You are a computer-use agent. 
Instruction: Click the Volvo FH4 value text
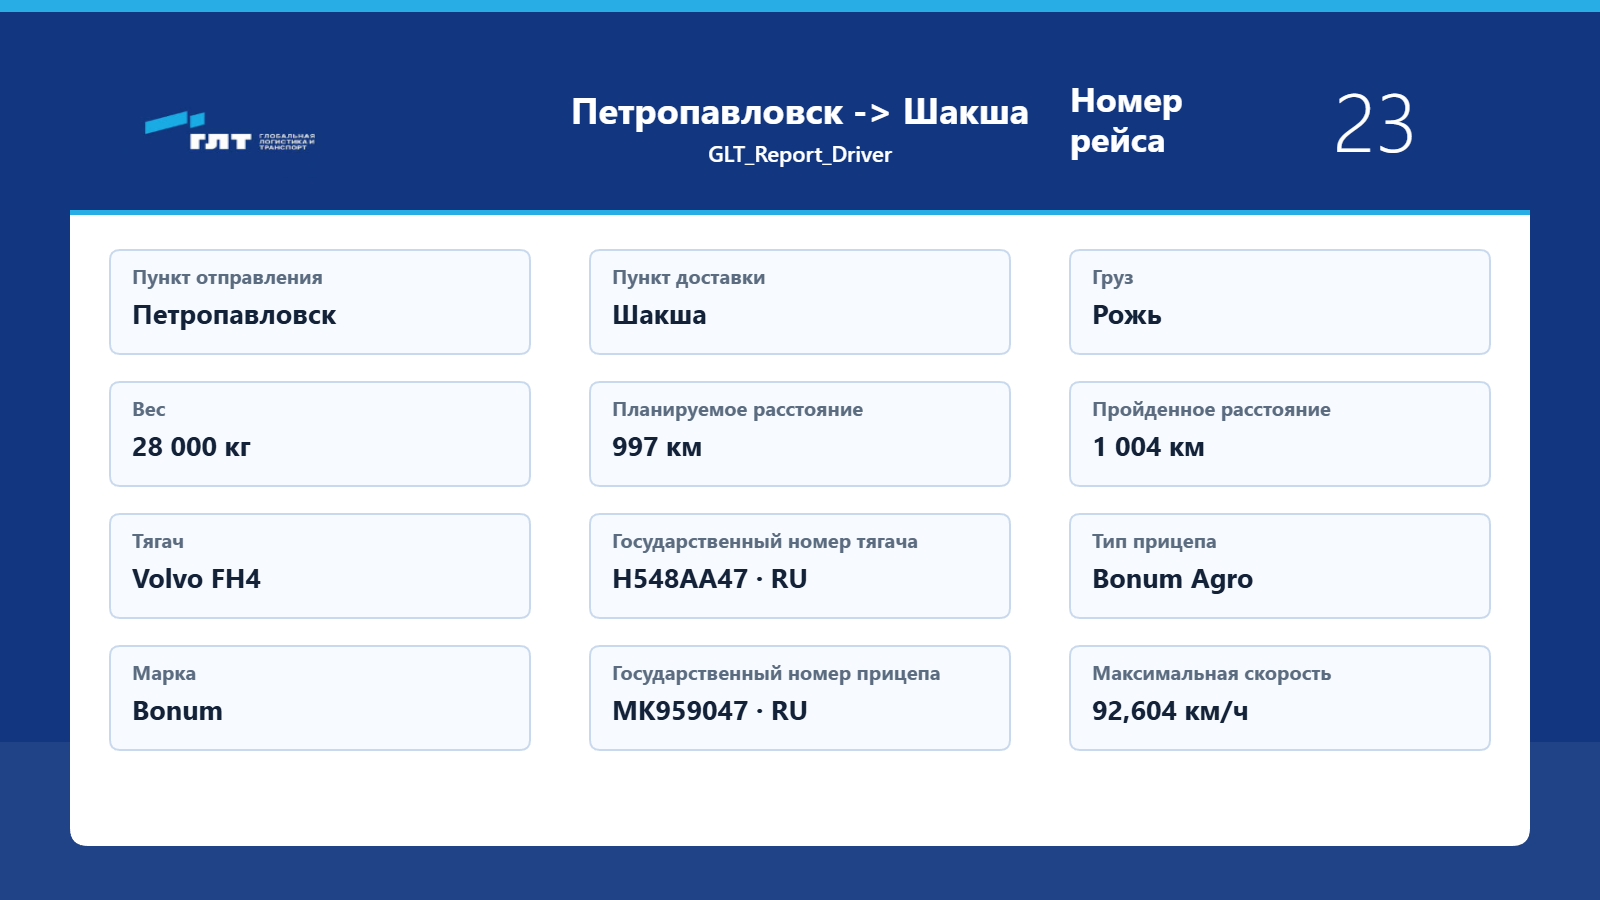[196, 579]
